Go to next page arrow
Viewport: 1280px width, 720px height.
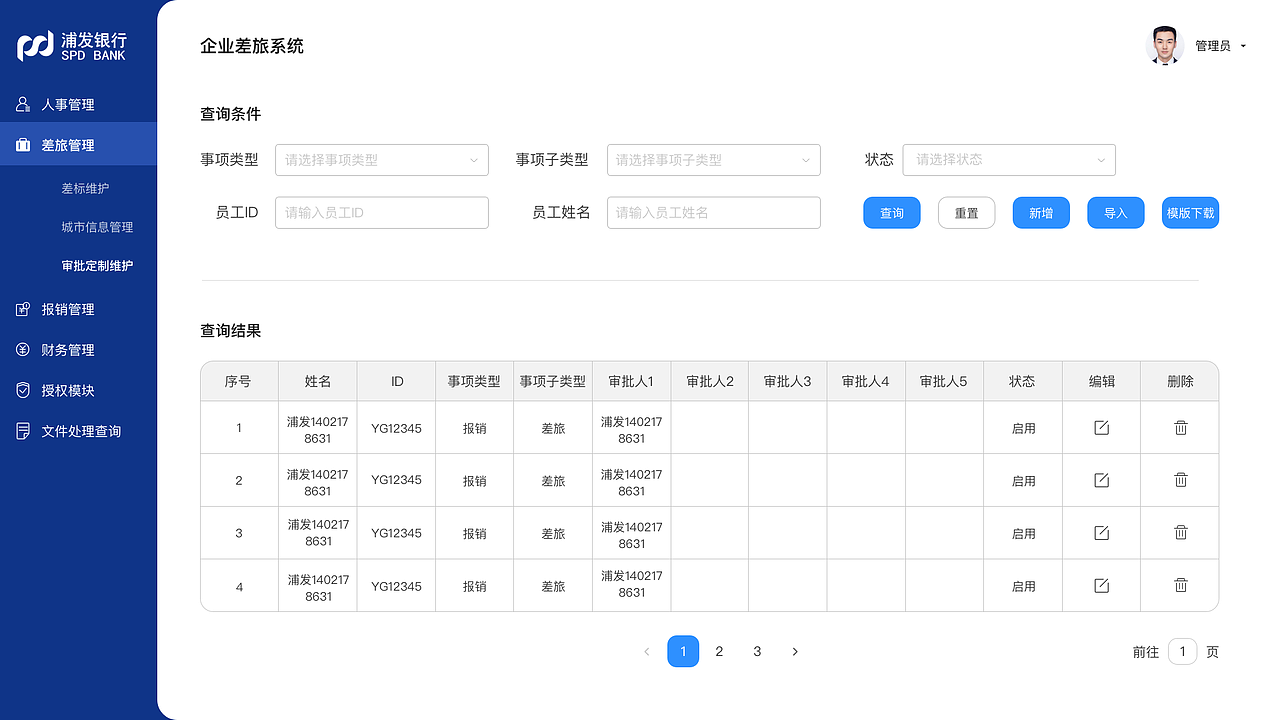[795, 652]
